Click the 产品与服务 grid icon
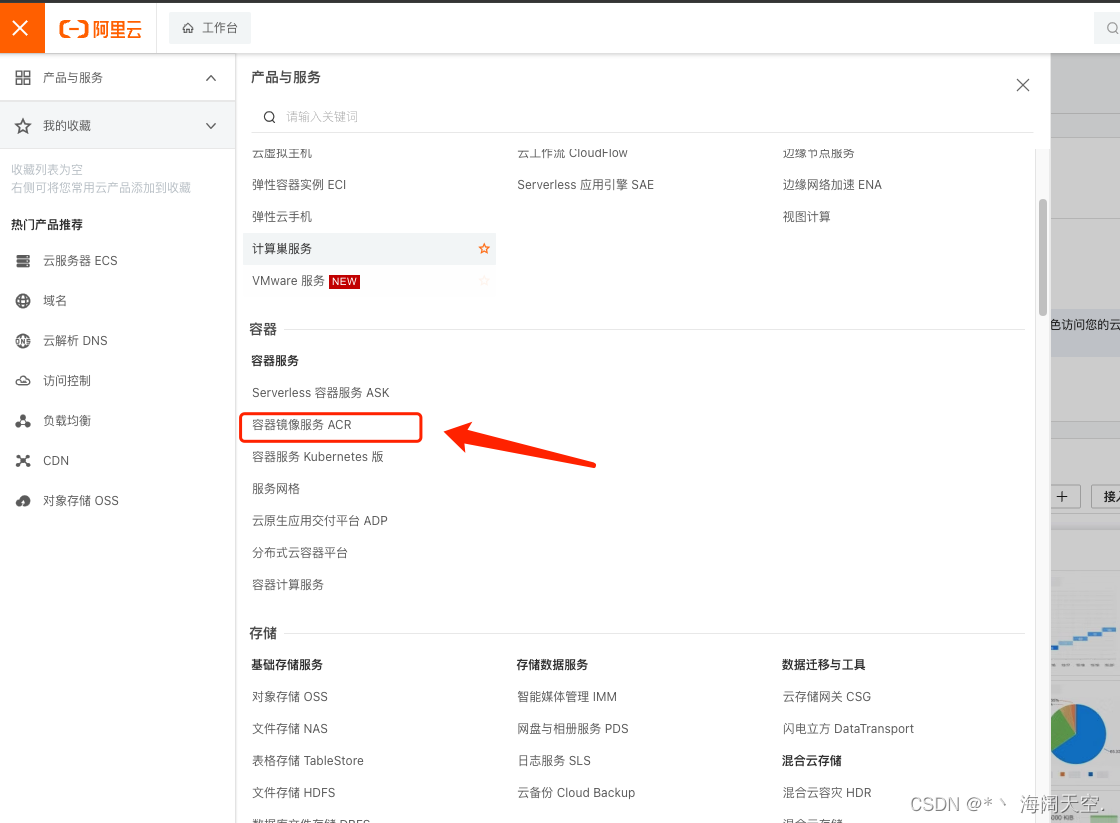This screenshot has height=823, width=1120. pos(23,78)
